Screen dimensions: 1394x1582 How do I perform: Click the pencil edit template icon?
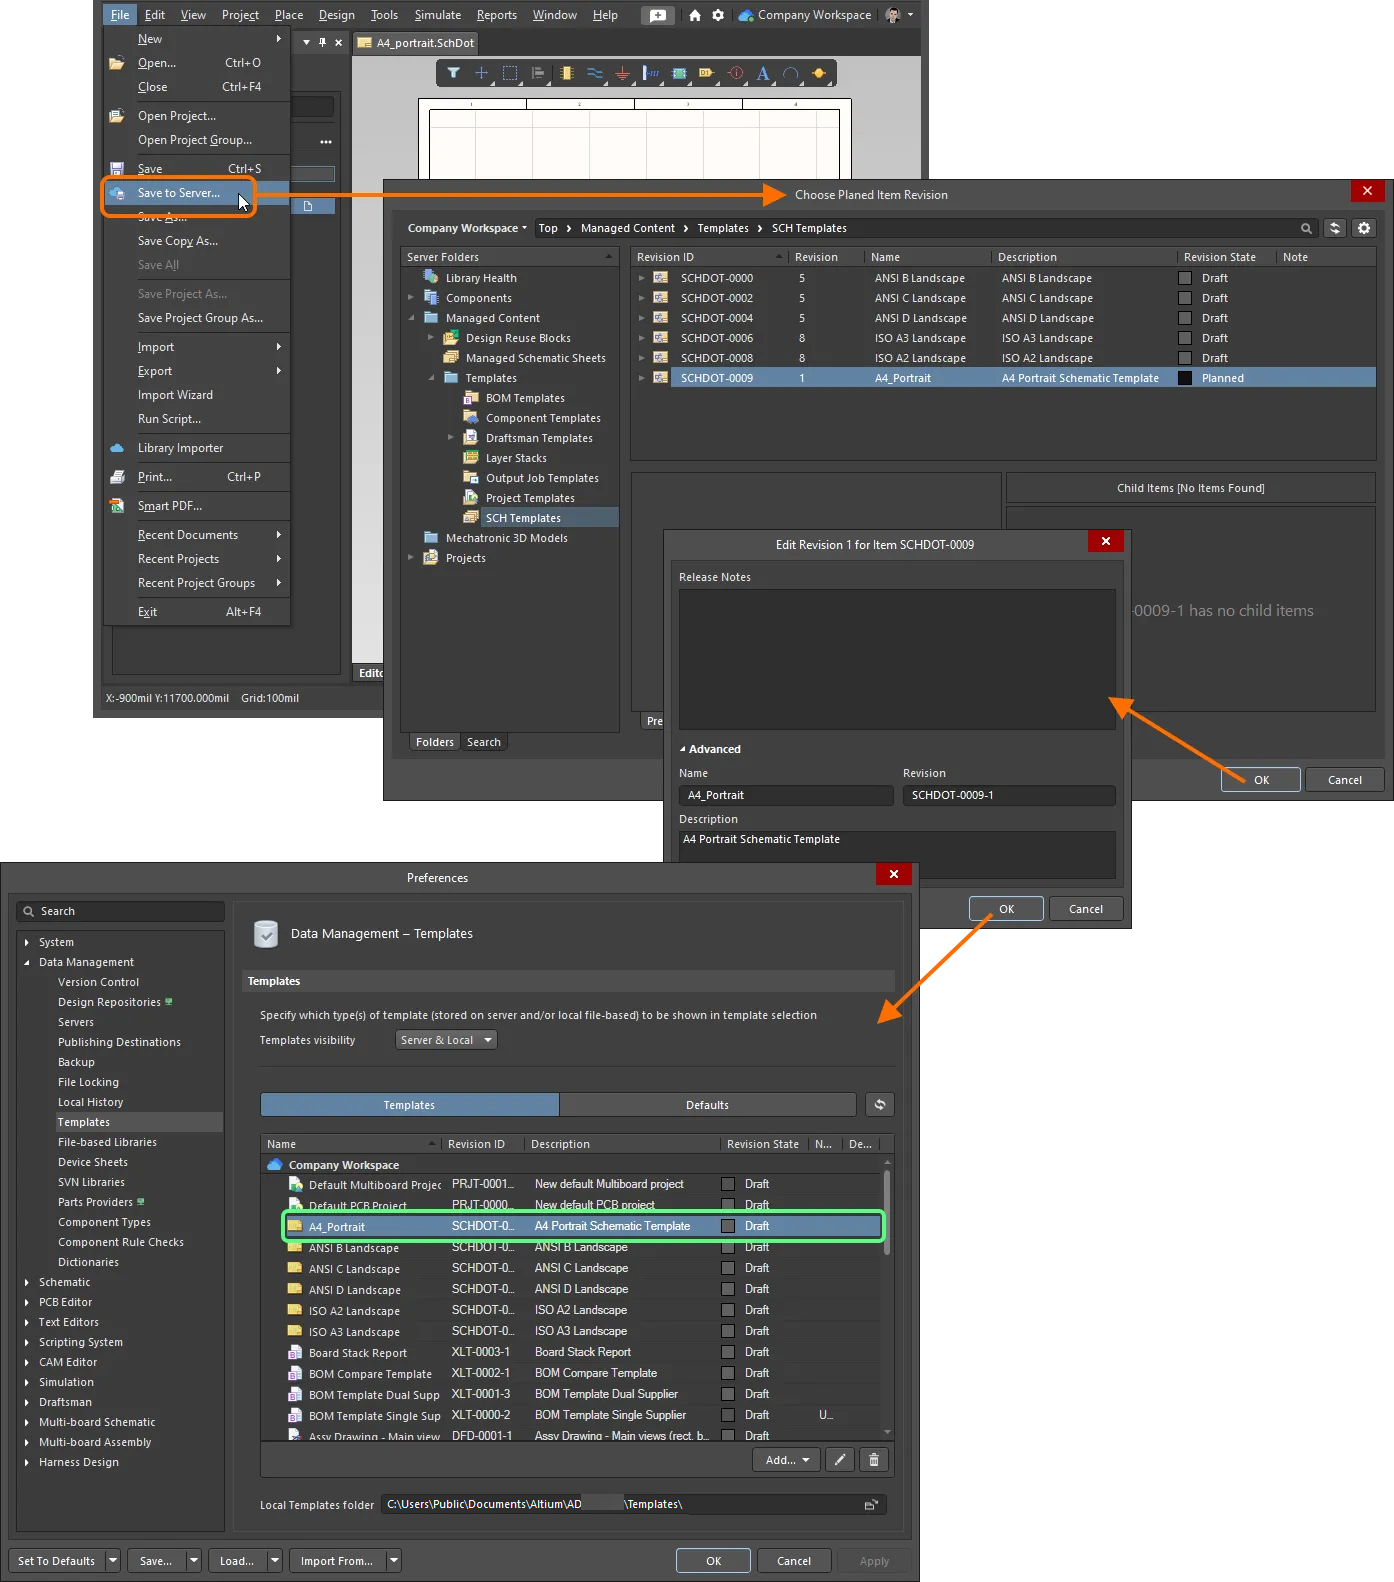(840, 1460)
